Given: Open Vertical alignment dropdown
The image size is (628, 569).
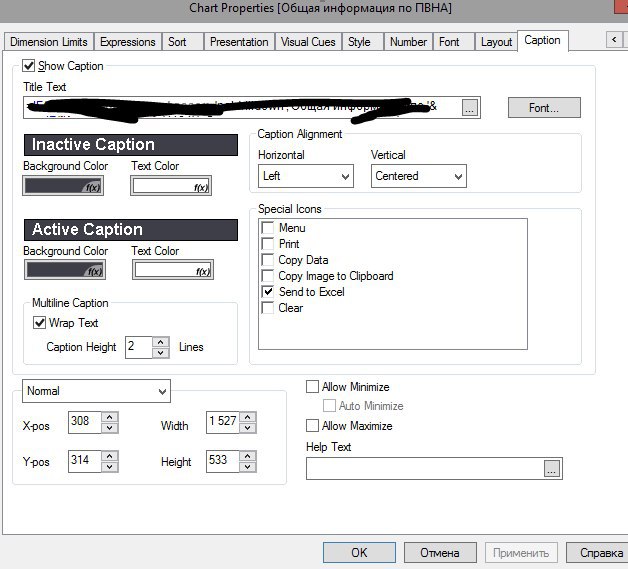Looking at the screenshot, I should coord(418,176).
